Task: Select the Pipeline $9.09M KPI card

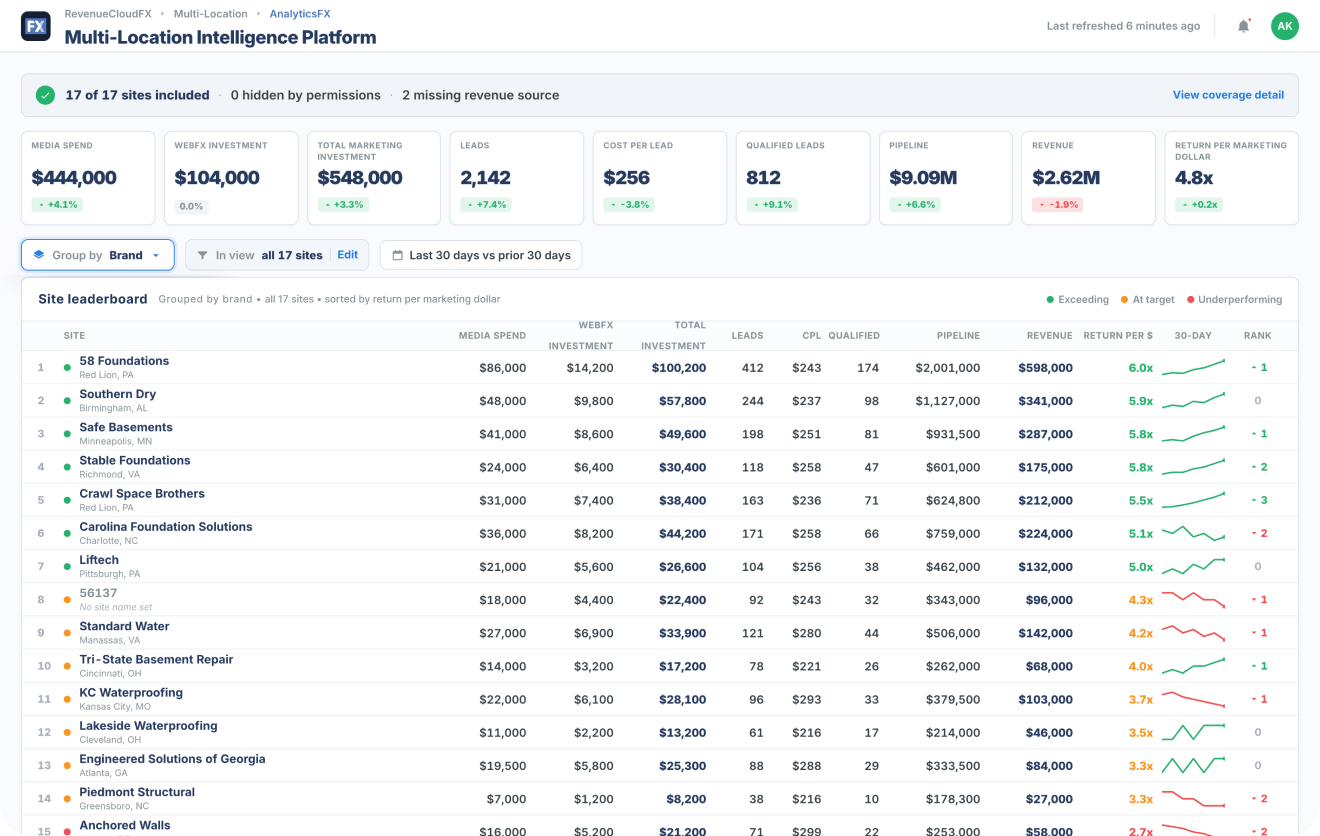Action: coord(946,178)
